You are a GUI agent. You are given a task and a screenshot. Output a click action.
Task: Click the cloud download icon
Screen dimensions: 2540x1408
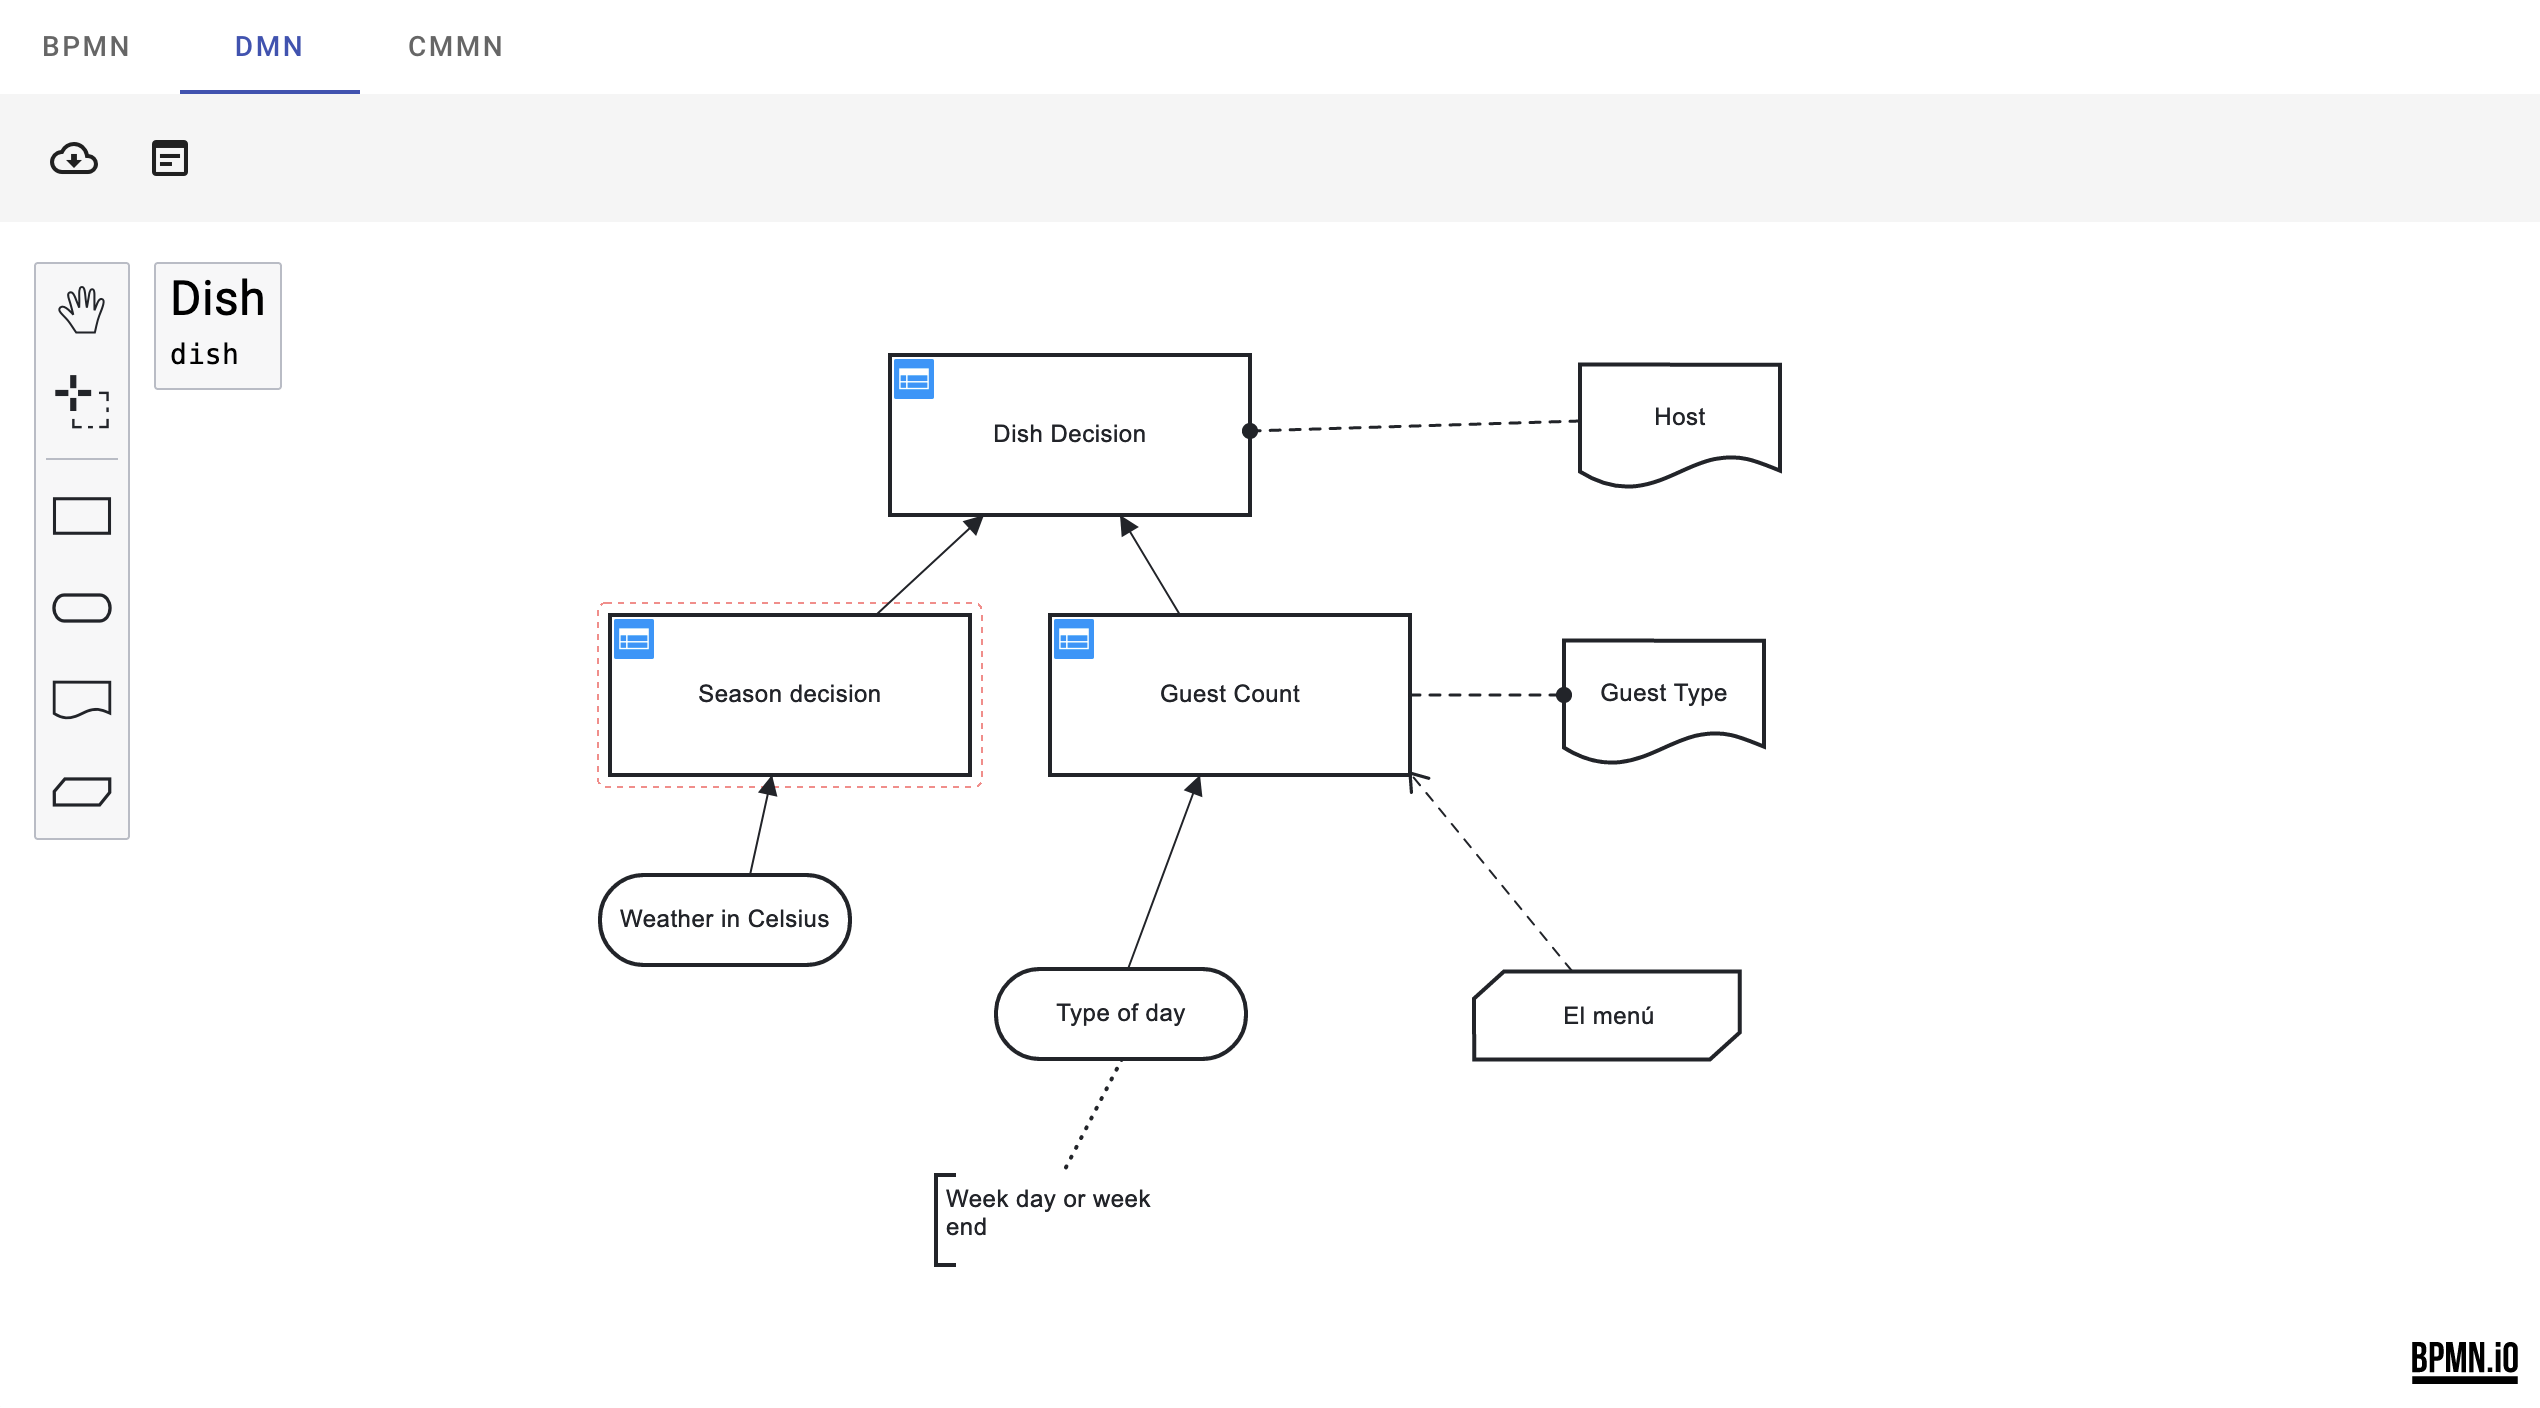pos(74,158)
